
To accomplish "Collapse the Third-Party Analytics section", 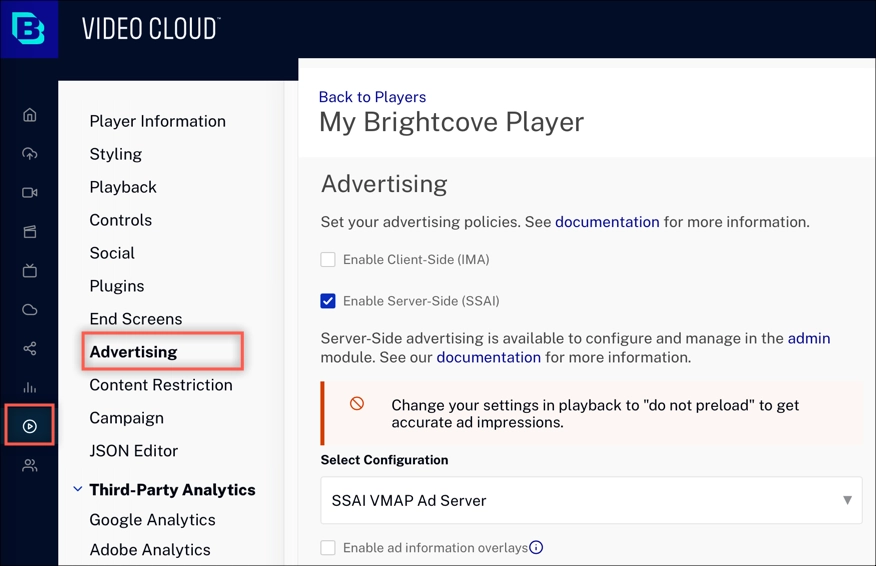I will [78, 490].
